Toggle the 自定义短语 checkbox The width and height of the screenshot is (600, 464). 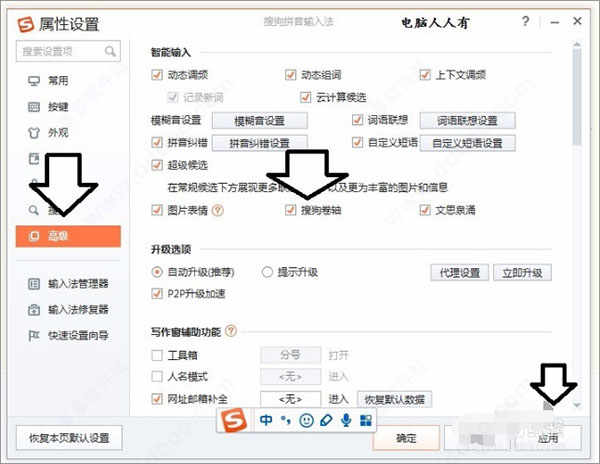[357, 143]
